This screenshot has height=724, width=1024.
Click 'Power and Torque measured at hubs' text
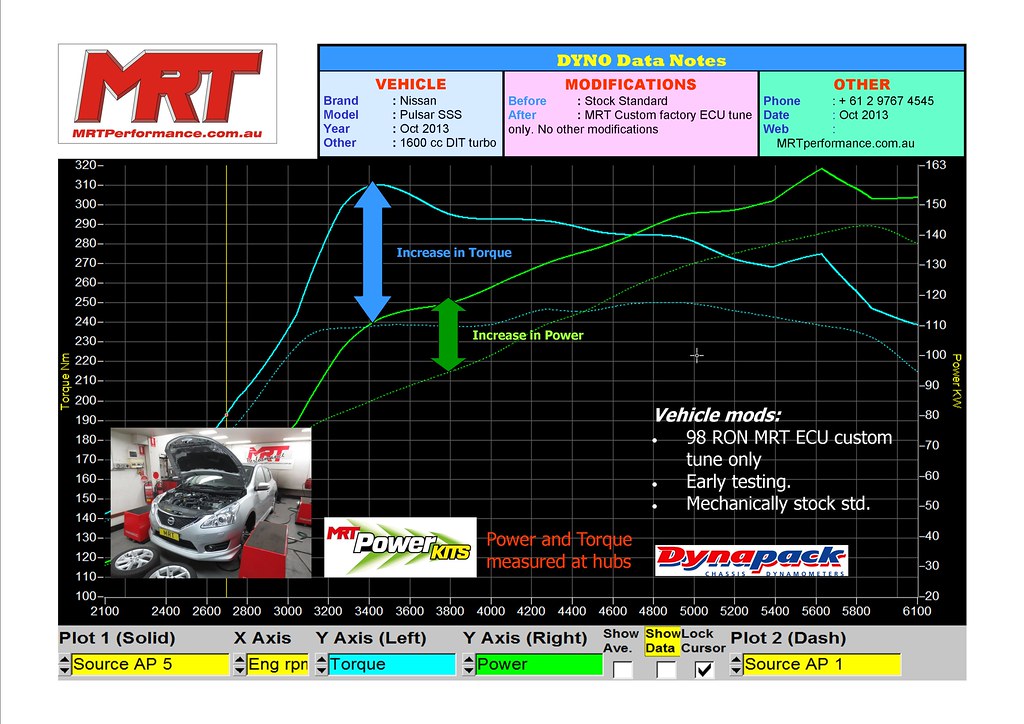click(x=559, y=550)
